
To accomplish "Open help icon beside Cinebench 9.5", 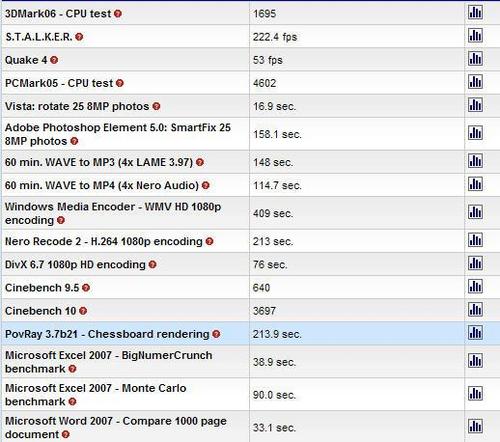I will pyautogui.click(x=86, y=288).
